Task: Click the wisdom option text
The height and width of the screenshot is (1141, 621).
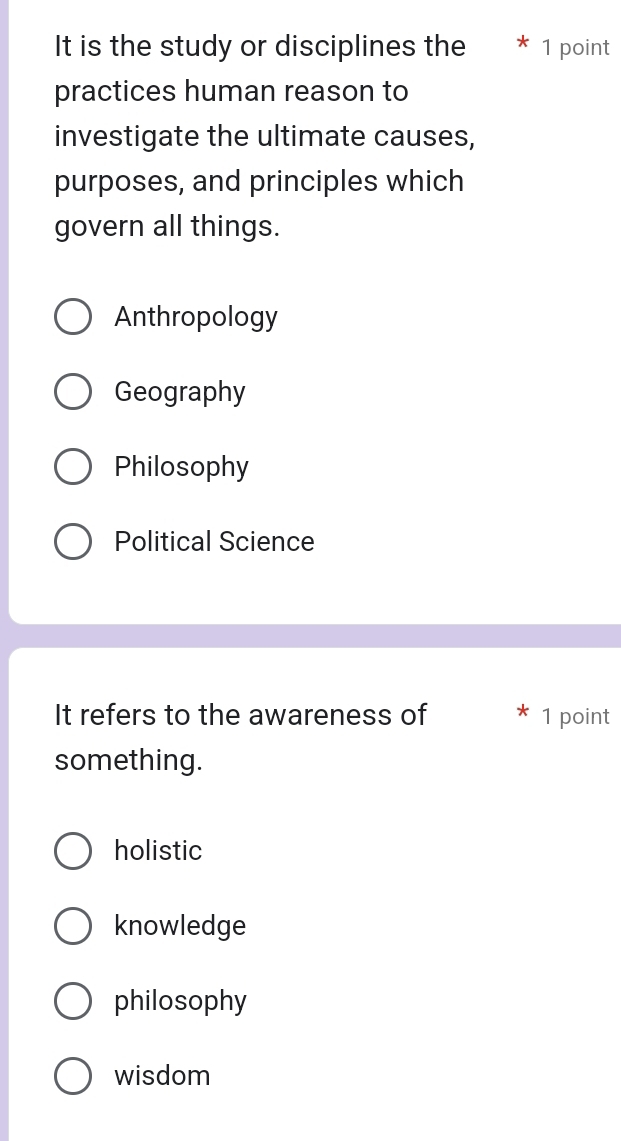Action: (x=162, y=1076)
